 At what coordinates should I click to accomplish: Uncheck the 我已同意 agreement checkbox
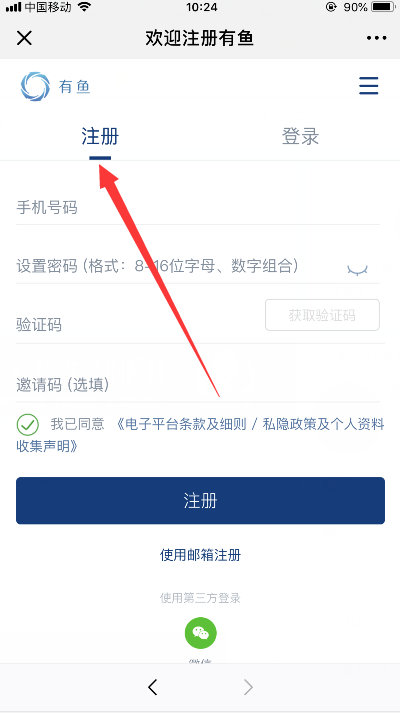[x=28, y=425]
